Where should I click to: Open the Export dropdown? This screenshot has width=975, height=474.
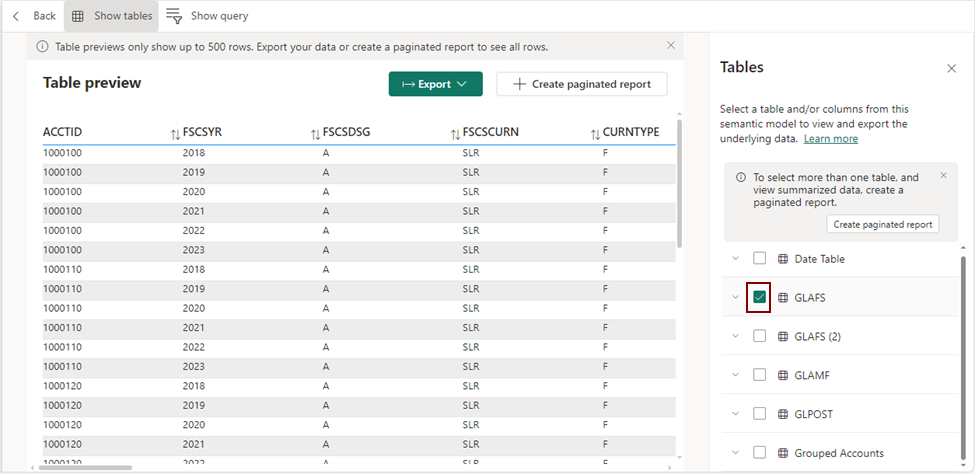click(x=435, y=84)
